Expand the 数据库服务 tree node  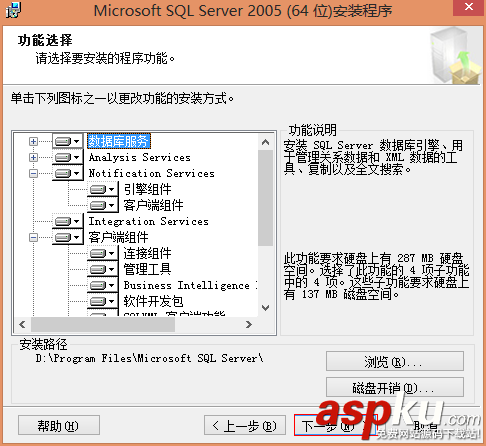(x=33, y=141)
